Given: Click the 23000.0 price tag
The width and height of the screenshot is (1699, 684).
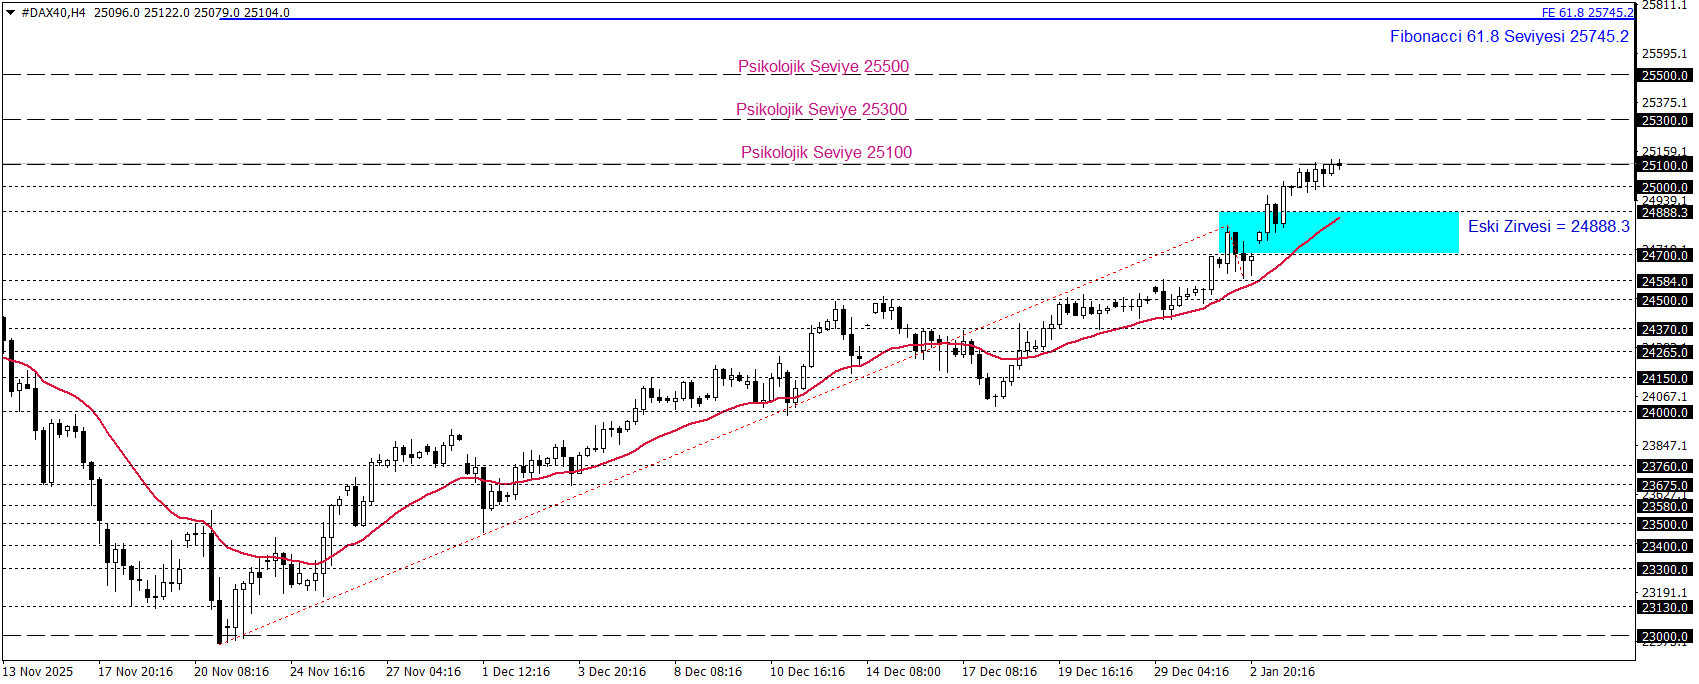Looking at the screenshot, I should (x=1665, y=636).
